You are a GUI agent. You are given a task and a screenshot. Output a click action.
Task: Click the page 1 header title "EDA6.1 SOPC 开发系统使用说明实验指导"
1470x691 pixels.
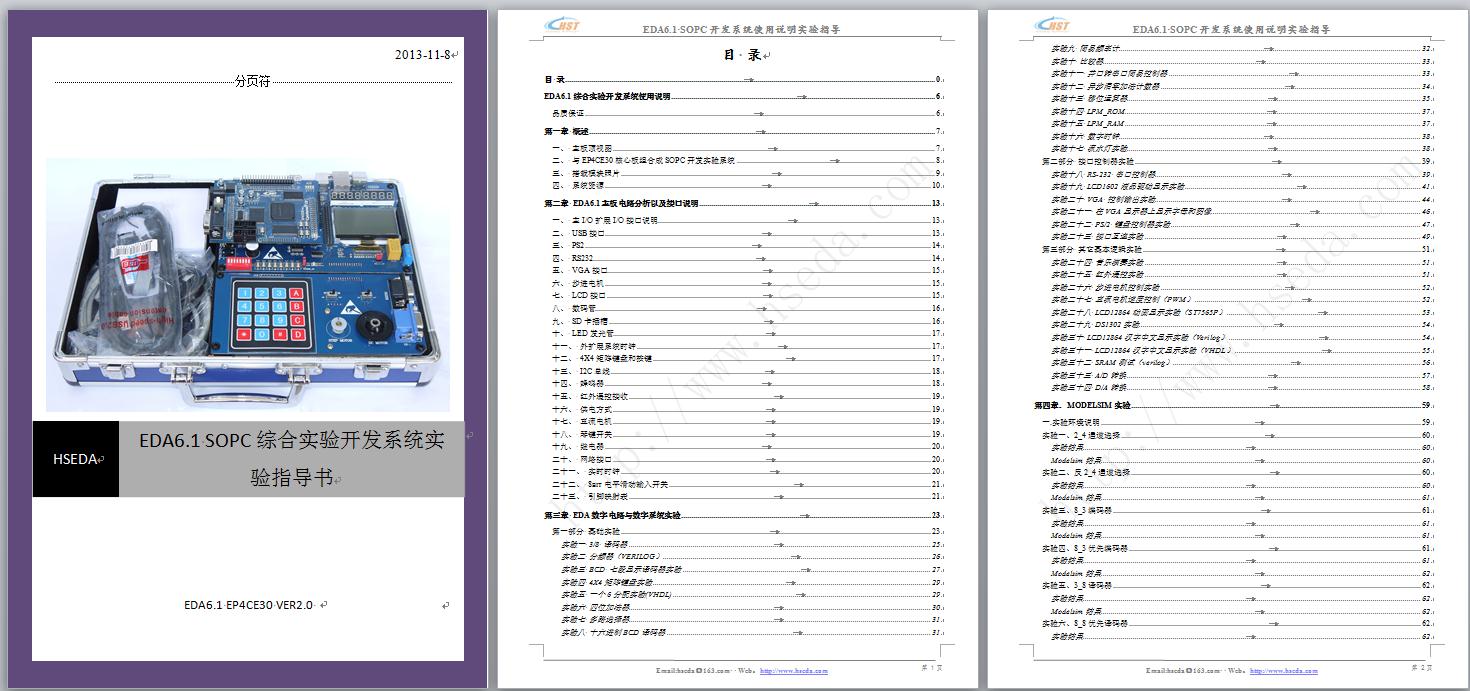tap(744, 29)
